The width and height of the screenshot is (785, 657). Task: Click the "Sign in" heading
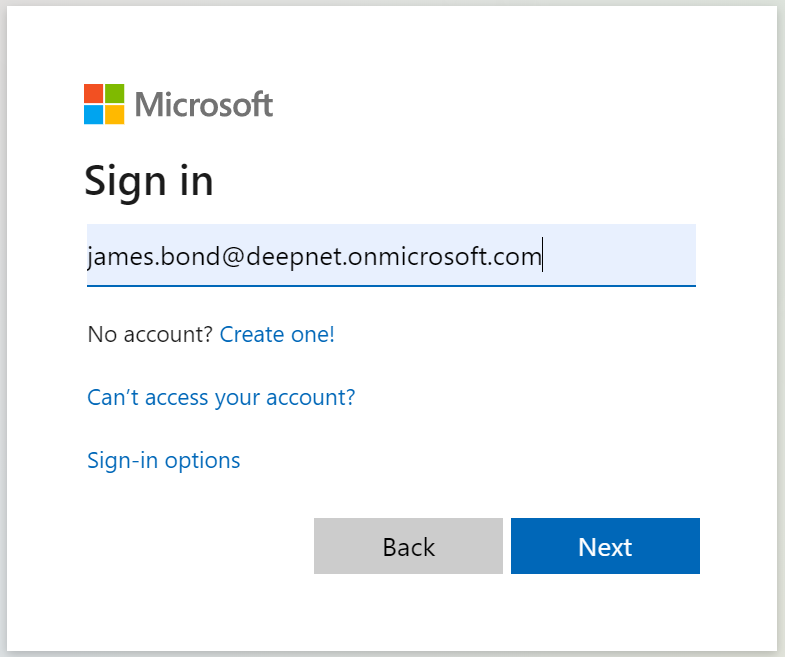click(148, 182)
